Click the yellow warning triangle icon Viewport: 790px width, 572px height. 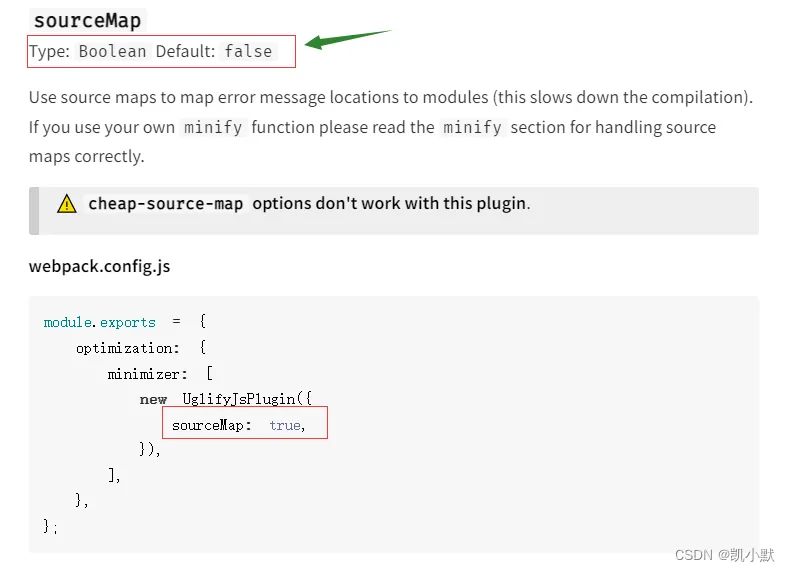pyautogui.click(x=67, y=204)
